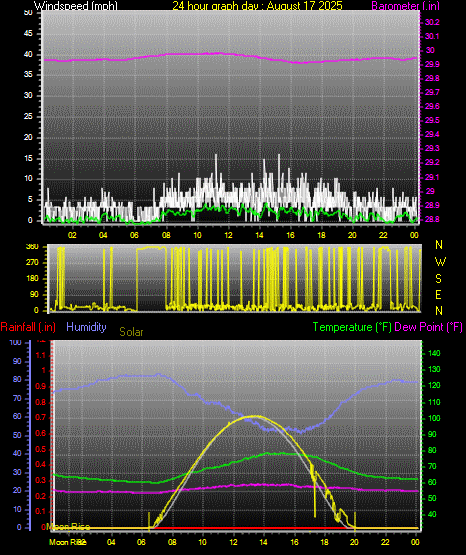Click the 24 hour graph date title
Image resolution: width=466 pixels, height=555 pixels.
(x=257, y=5)
